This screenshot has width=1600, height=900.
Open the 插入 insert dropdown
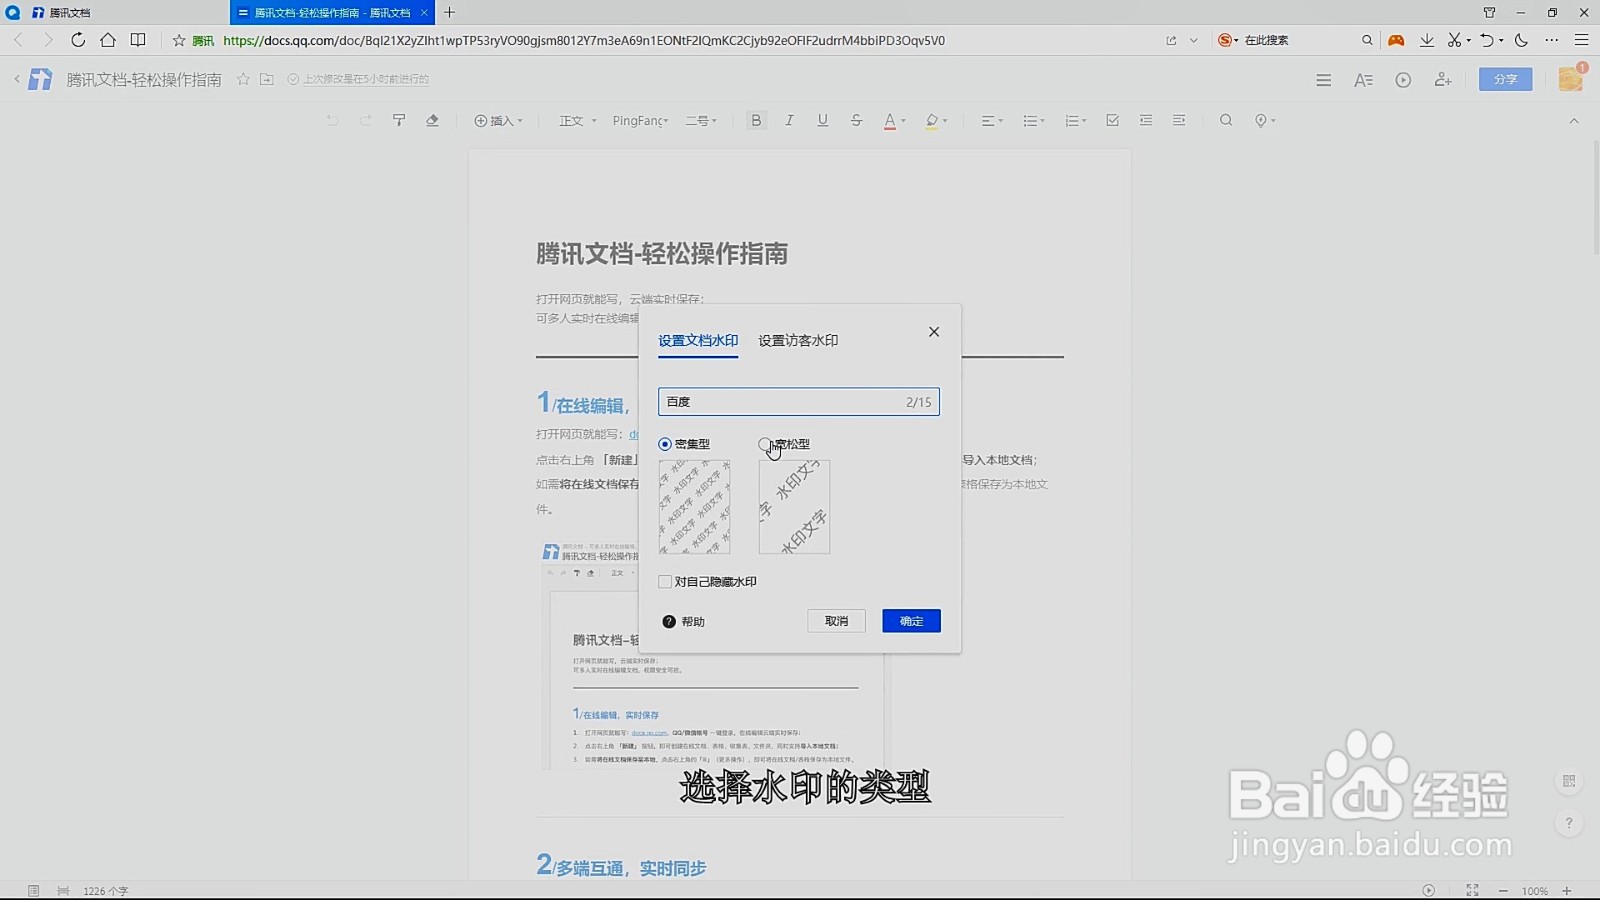[498, 121]
